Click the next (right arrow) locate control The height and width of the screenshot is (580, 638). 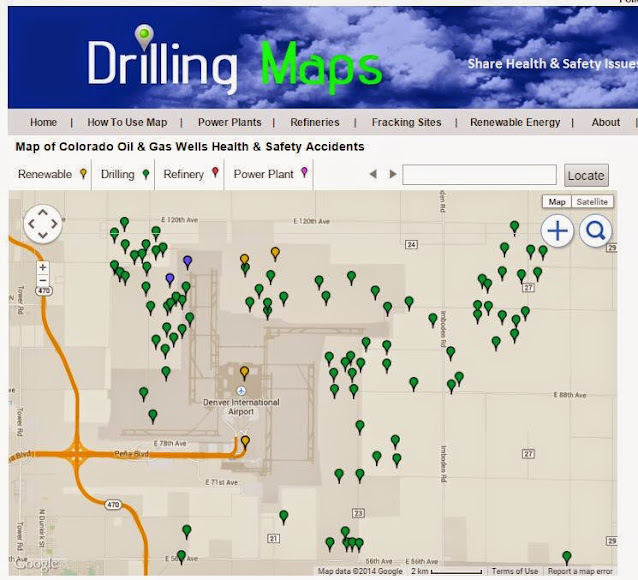tap(392, 174)
